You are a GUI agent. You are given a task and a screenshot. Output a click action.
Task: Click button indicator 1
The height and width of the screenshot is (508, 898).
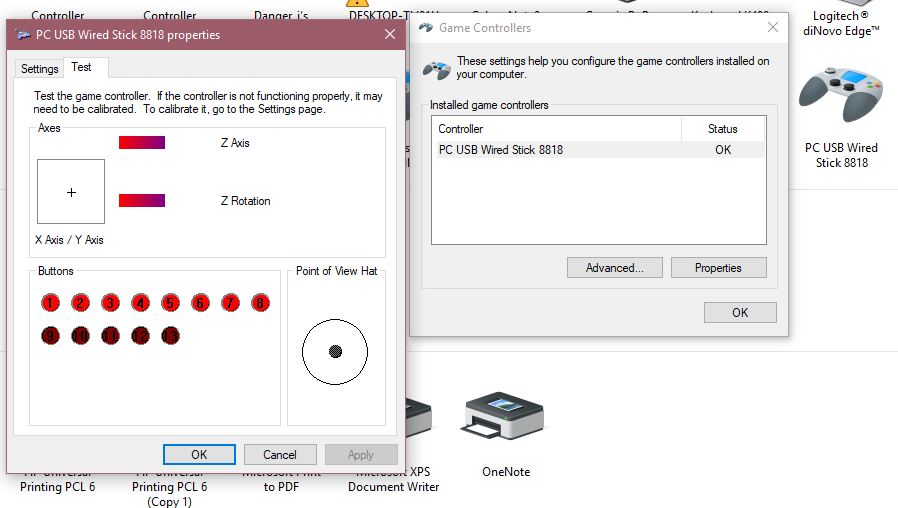point(50,302)
